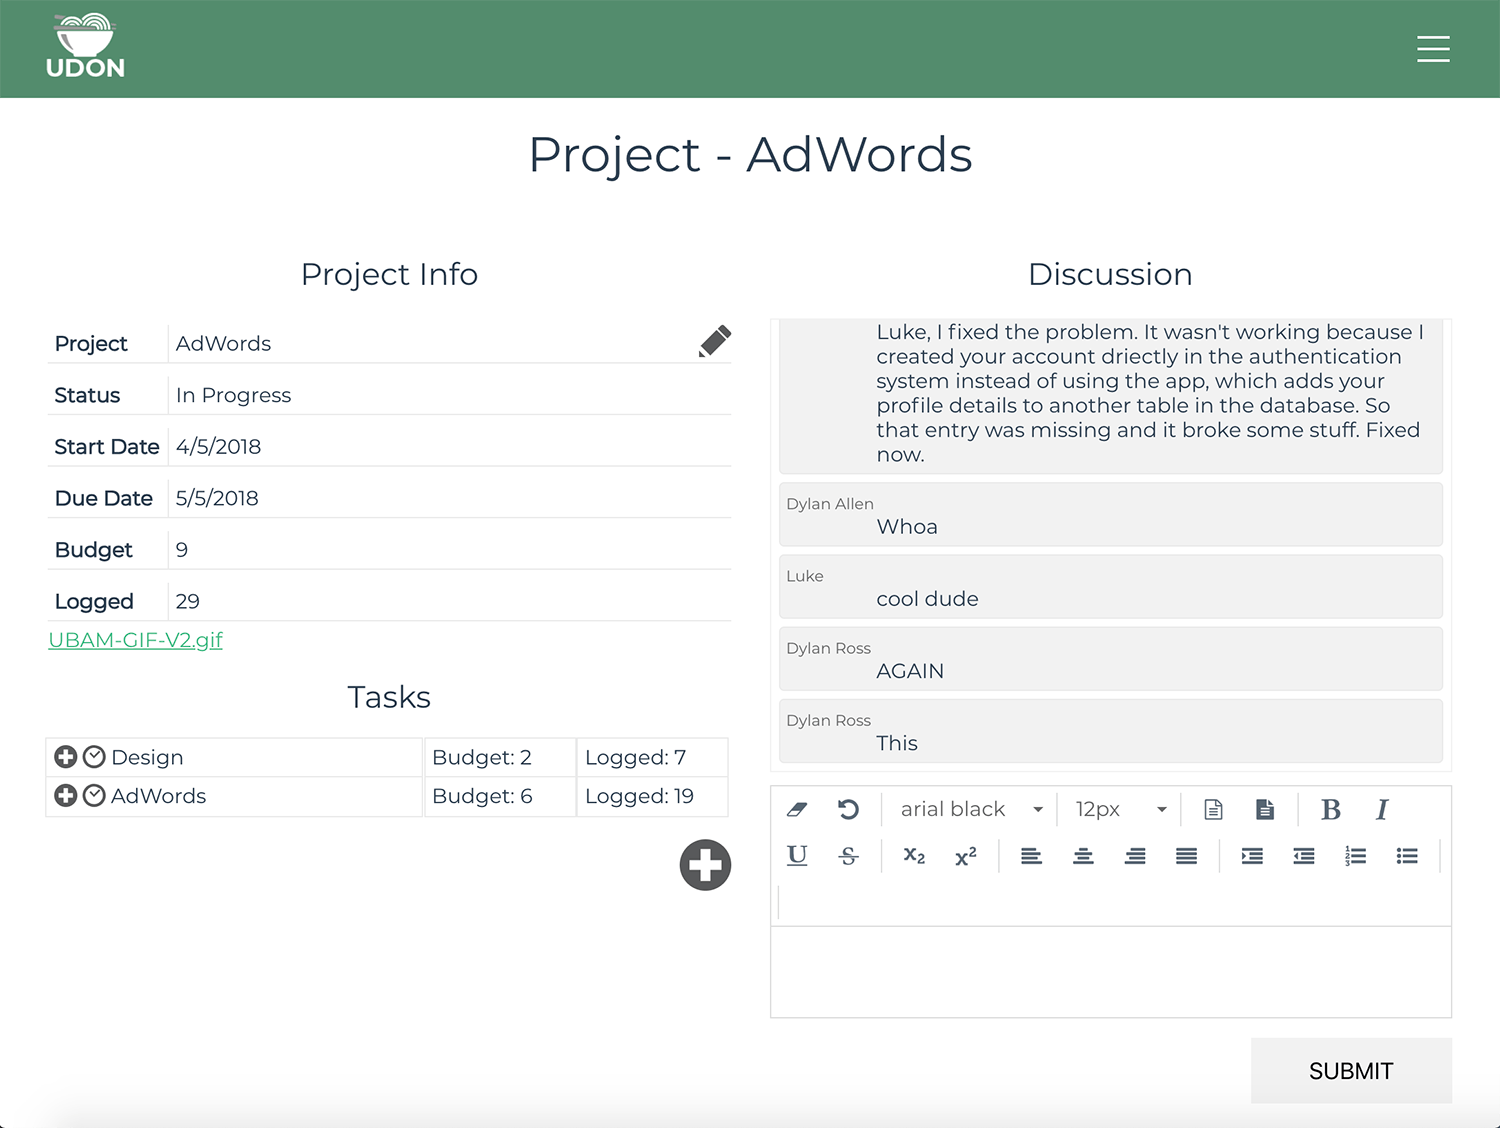Click Budget: 2 cell for Design
This screenshot has height=1128, width=1500.
coord(500,757)
